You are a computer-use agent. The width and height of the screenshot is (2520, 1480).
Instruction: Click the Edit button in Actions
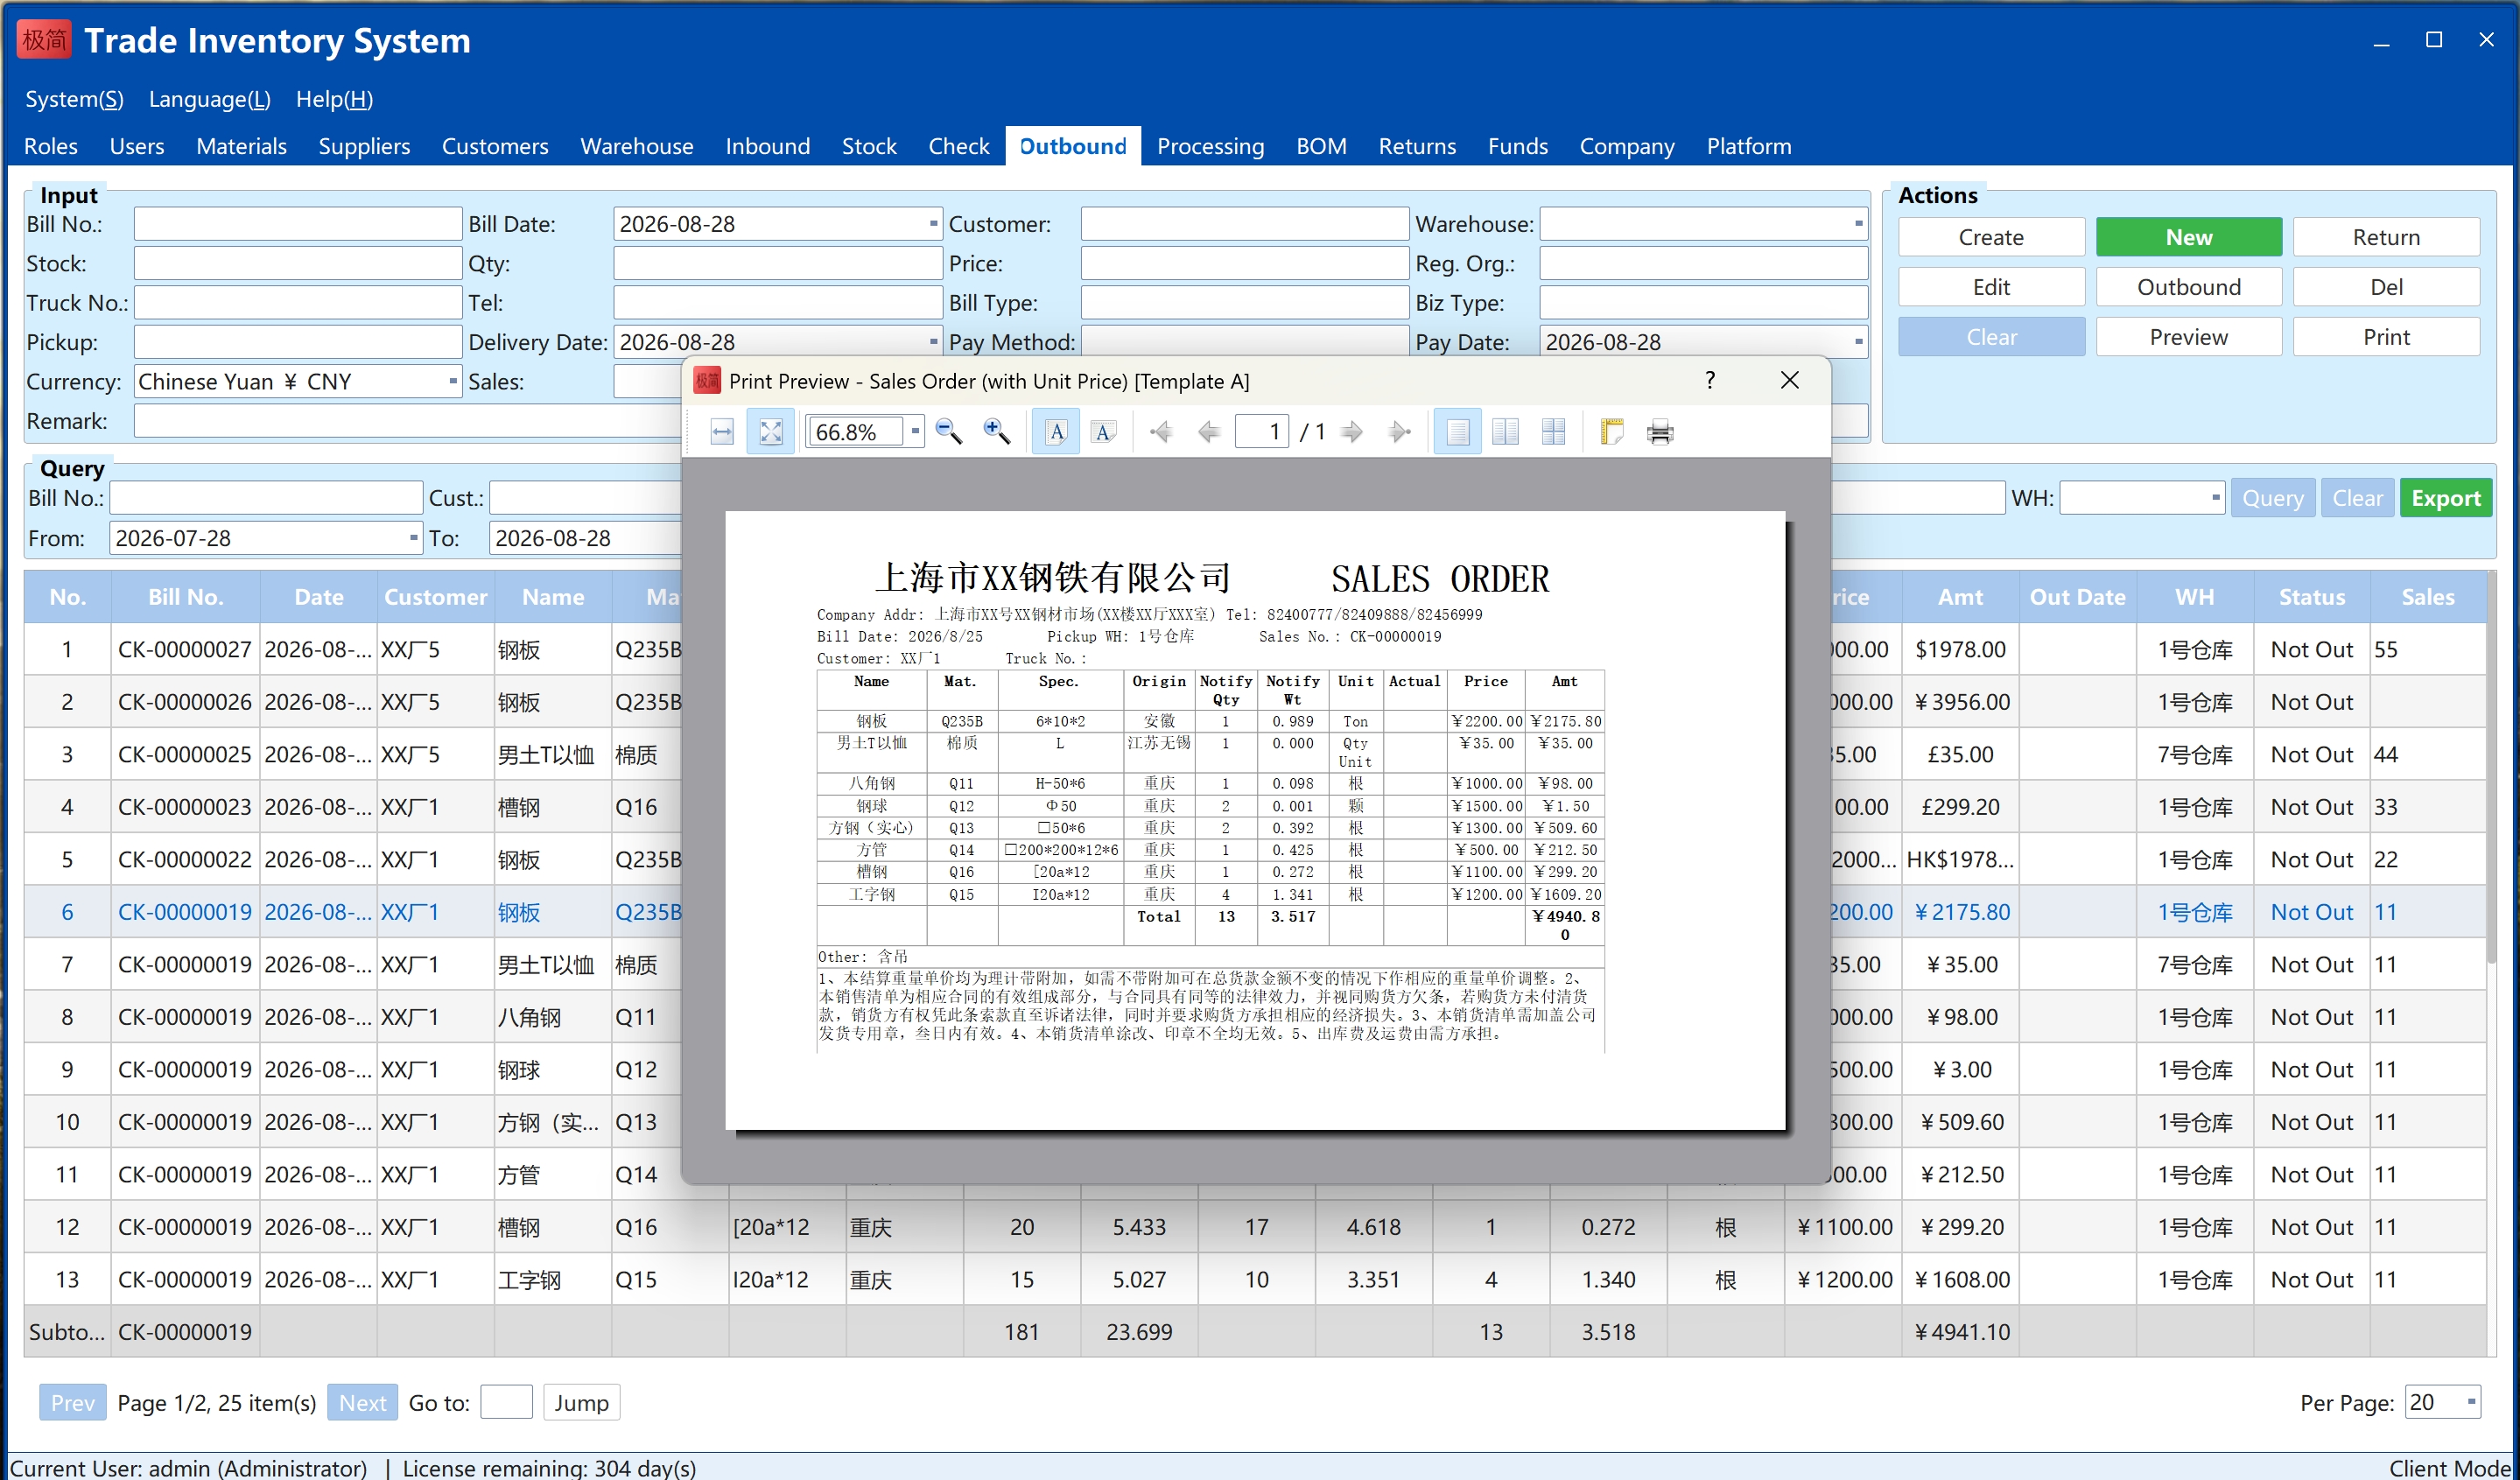coord(1991,287)
